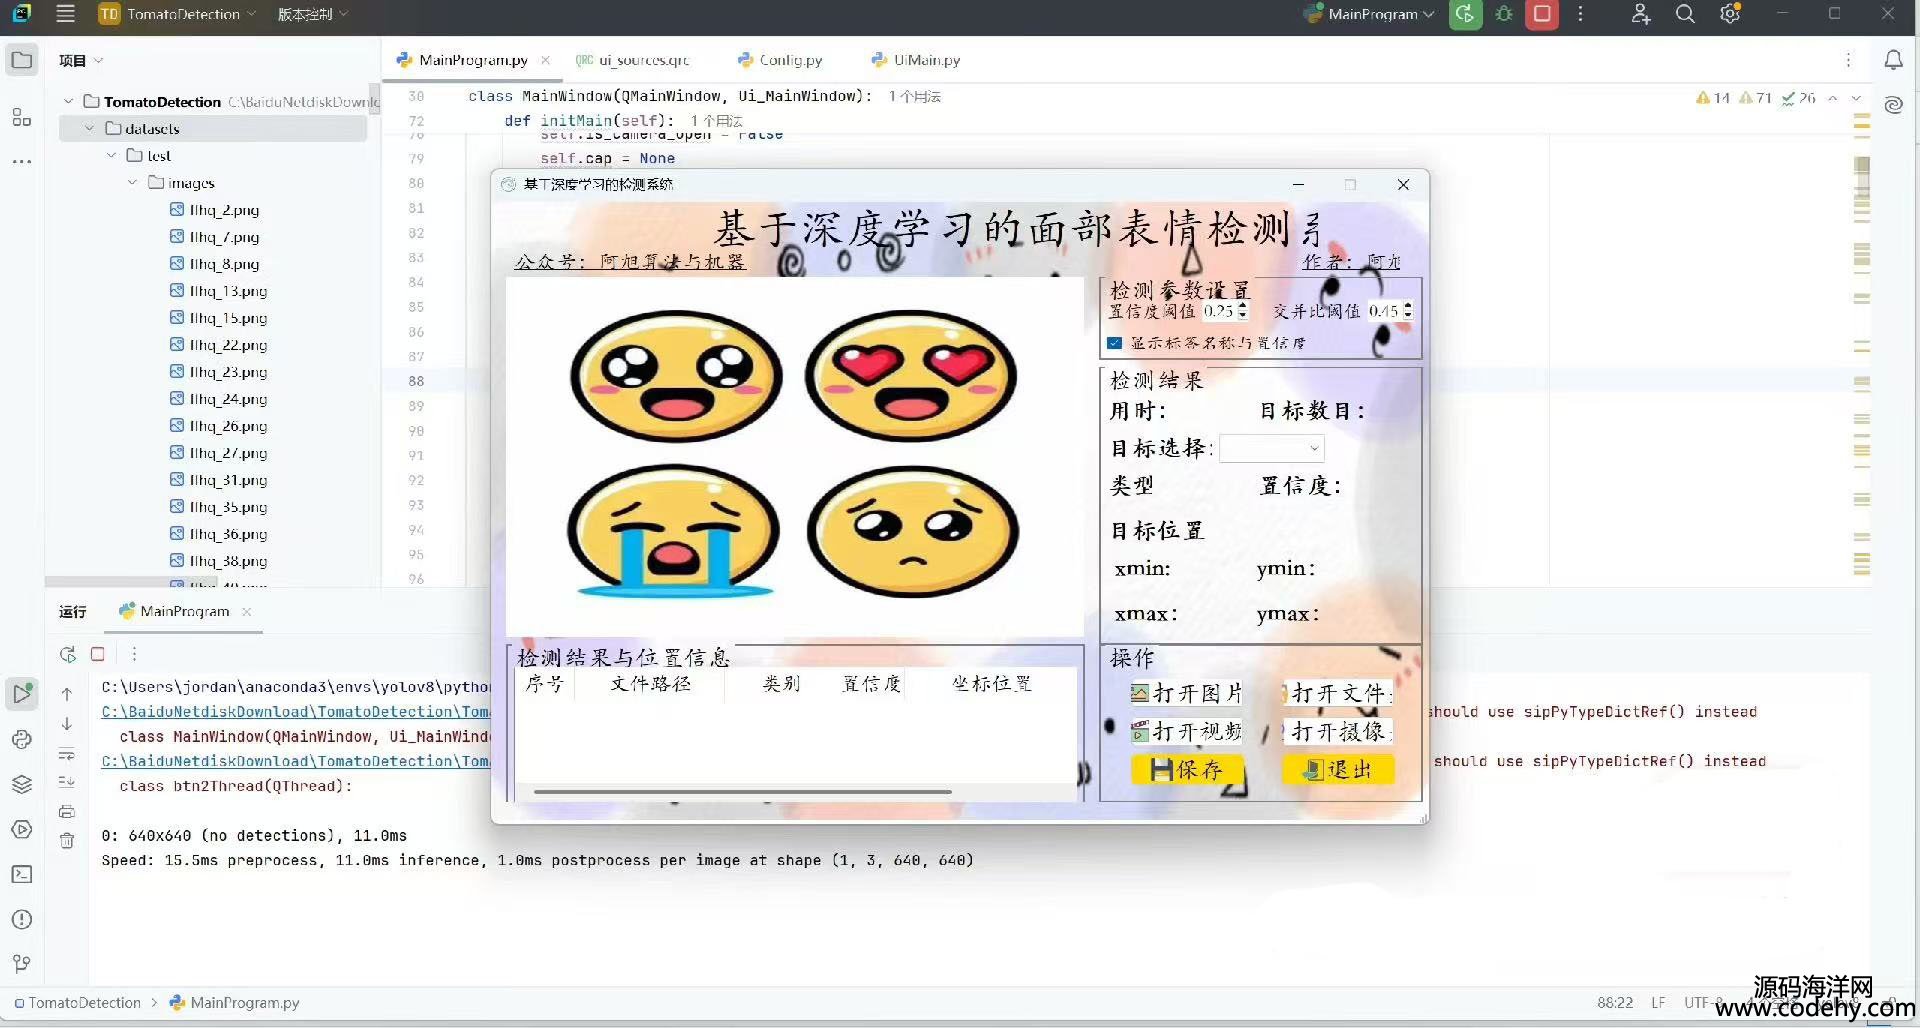Click the Rerun icon in Run panel
This screenshot has height=1028, width=1920.
point(67,654)
